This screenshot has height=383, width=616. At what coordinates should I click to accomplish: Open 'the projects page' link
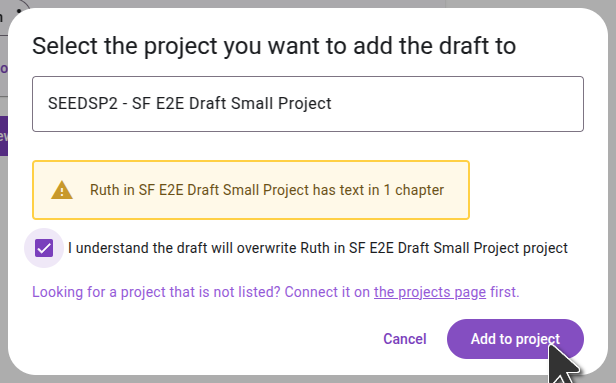click(430, 292)
